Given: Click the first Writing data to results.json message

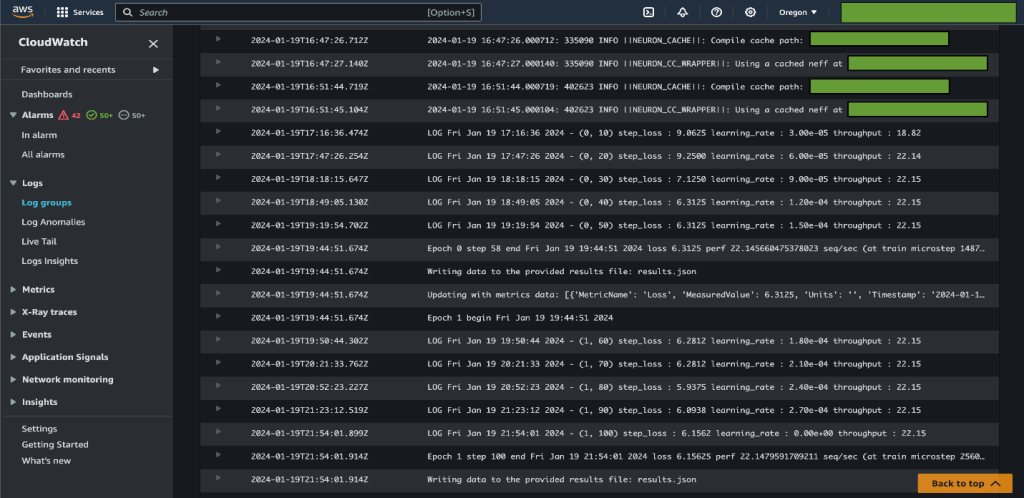Looking at the screenshot, I should [x=562, y=272].
